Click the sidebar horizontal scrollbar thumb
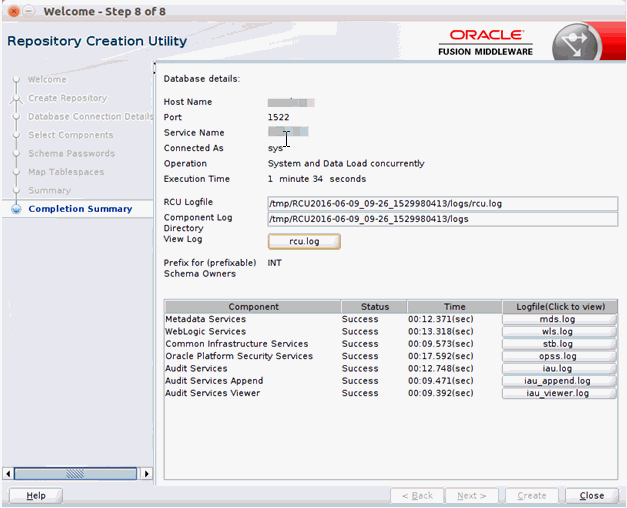The width and height of the screenshot is (627, 508). [x=76, y=474]
